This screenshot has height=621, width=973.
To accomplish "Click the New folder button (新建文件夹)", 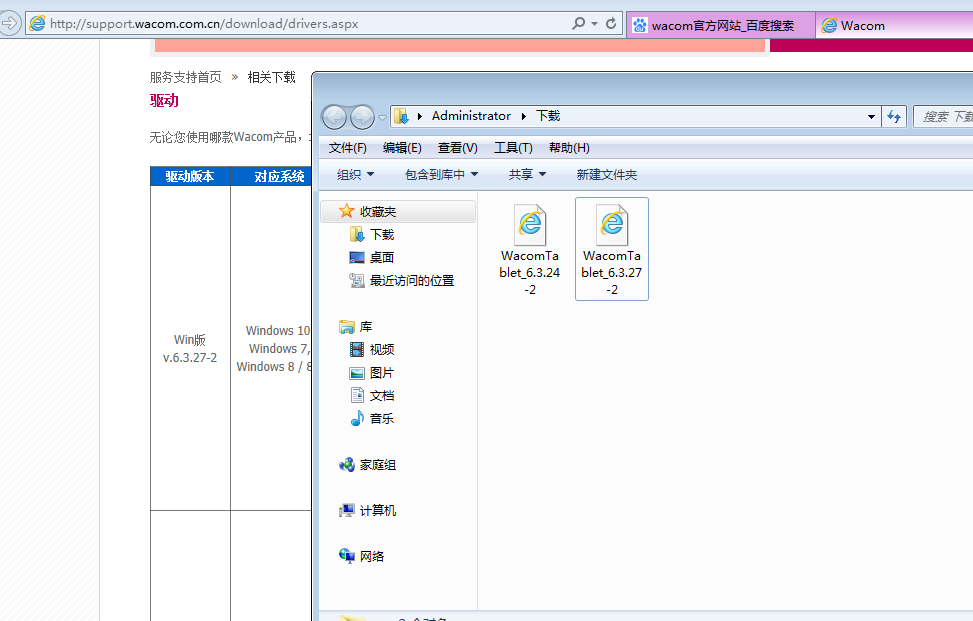I will [x=606, y=175].
